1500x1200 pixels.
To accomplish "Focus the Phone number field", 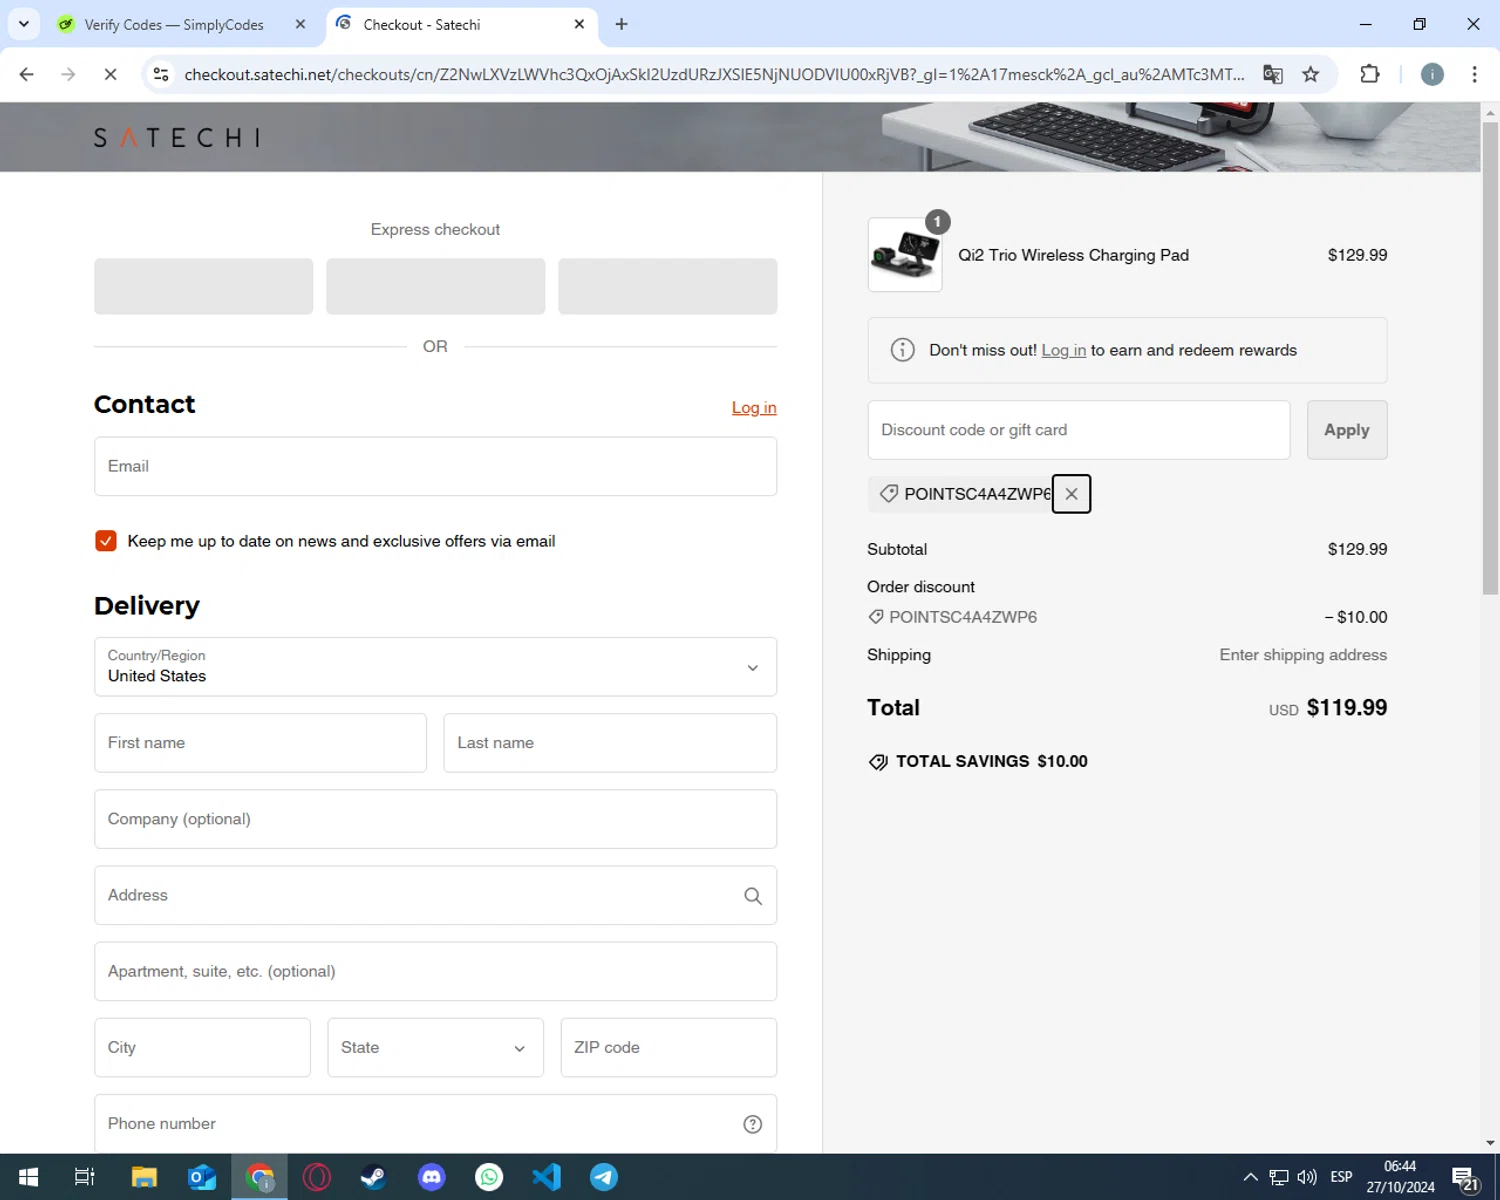I will [435, 1124].
